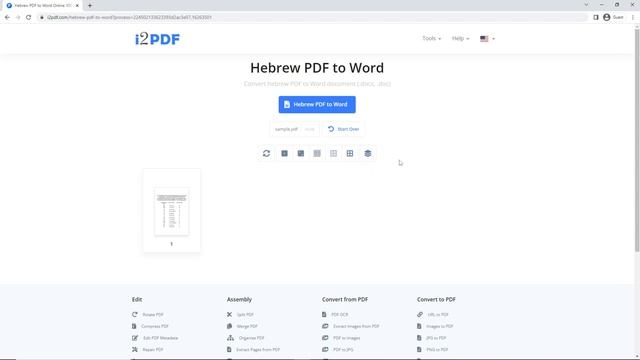The image size is (640, 360).
Task: Open the URL to PDF link
Action: [438, 315]
